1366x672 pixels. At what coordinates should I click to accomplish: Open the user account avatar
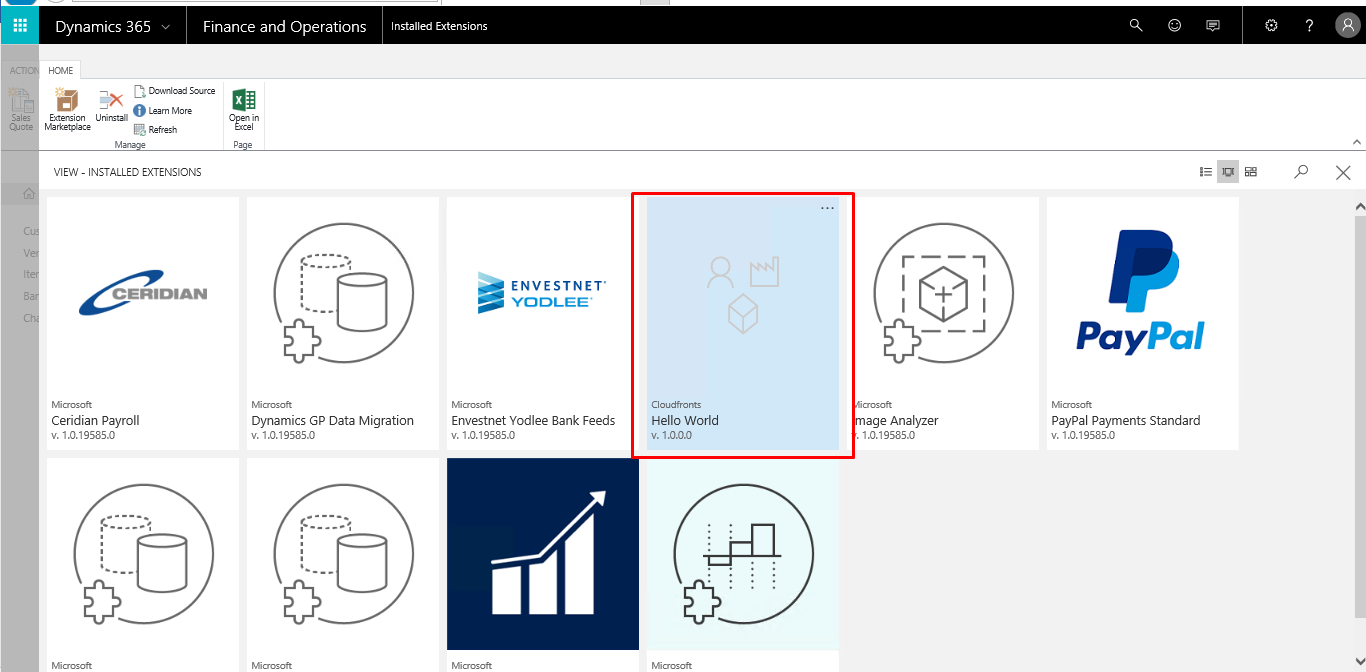(1347, 26)
